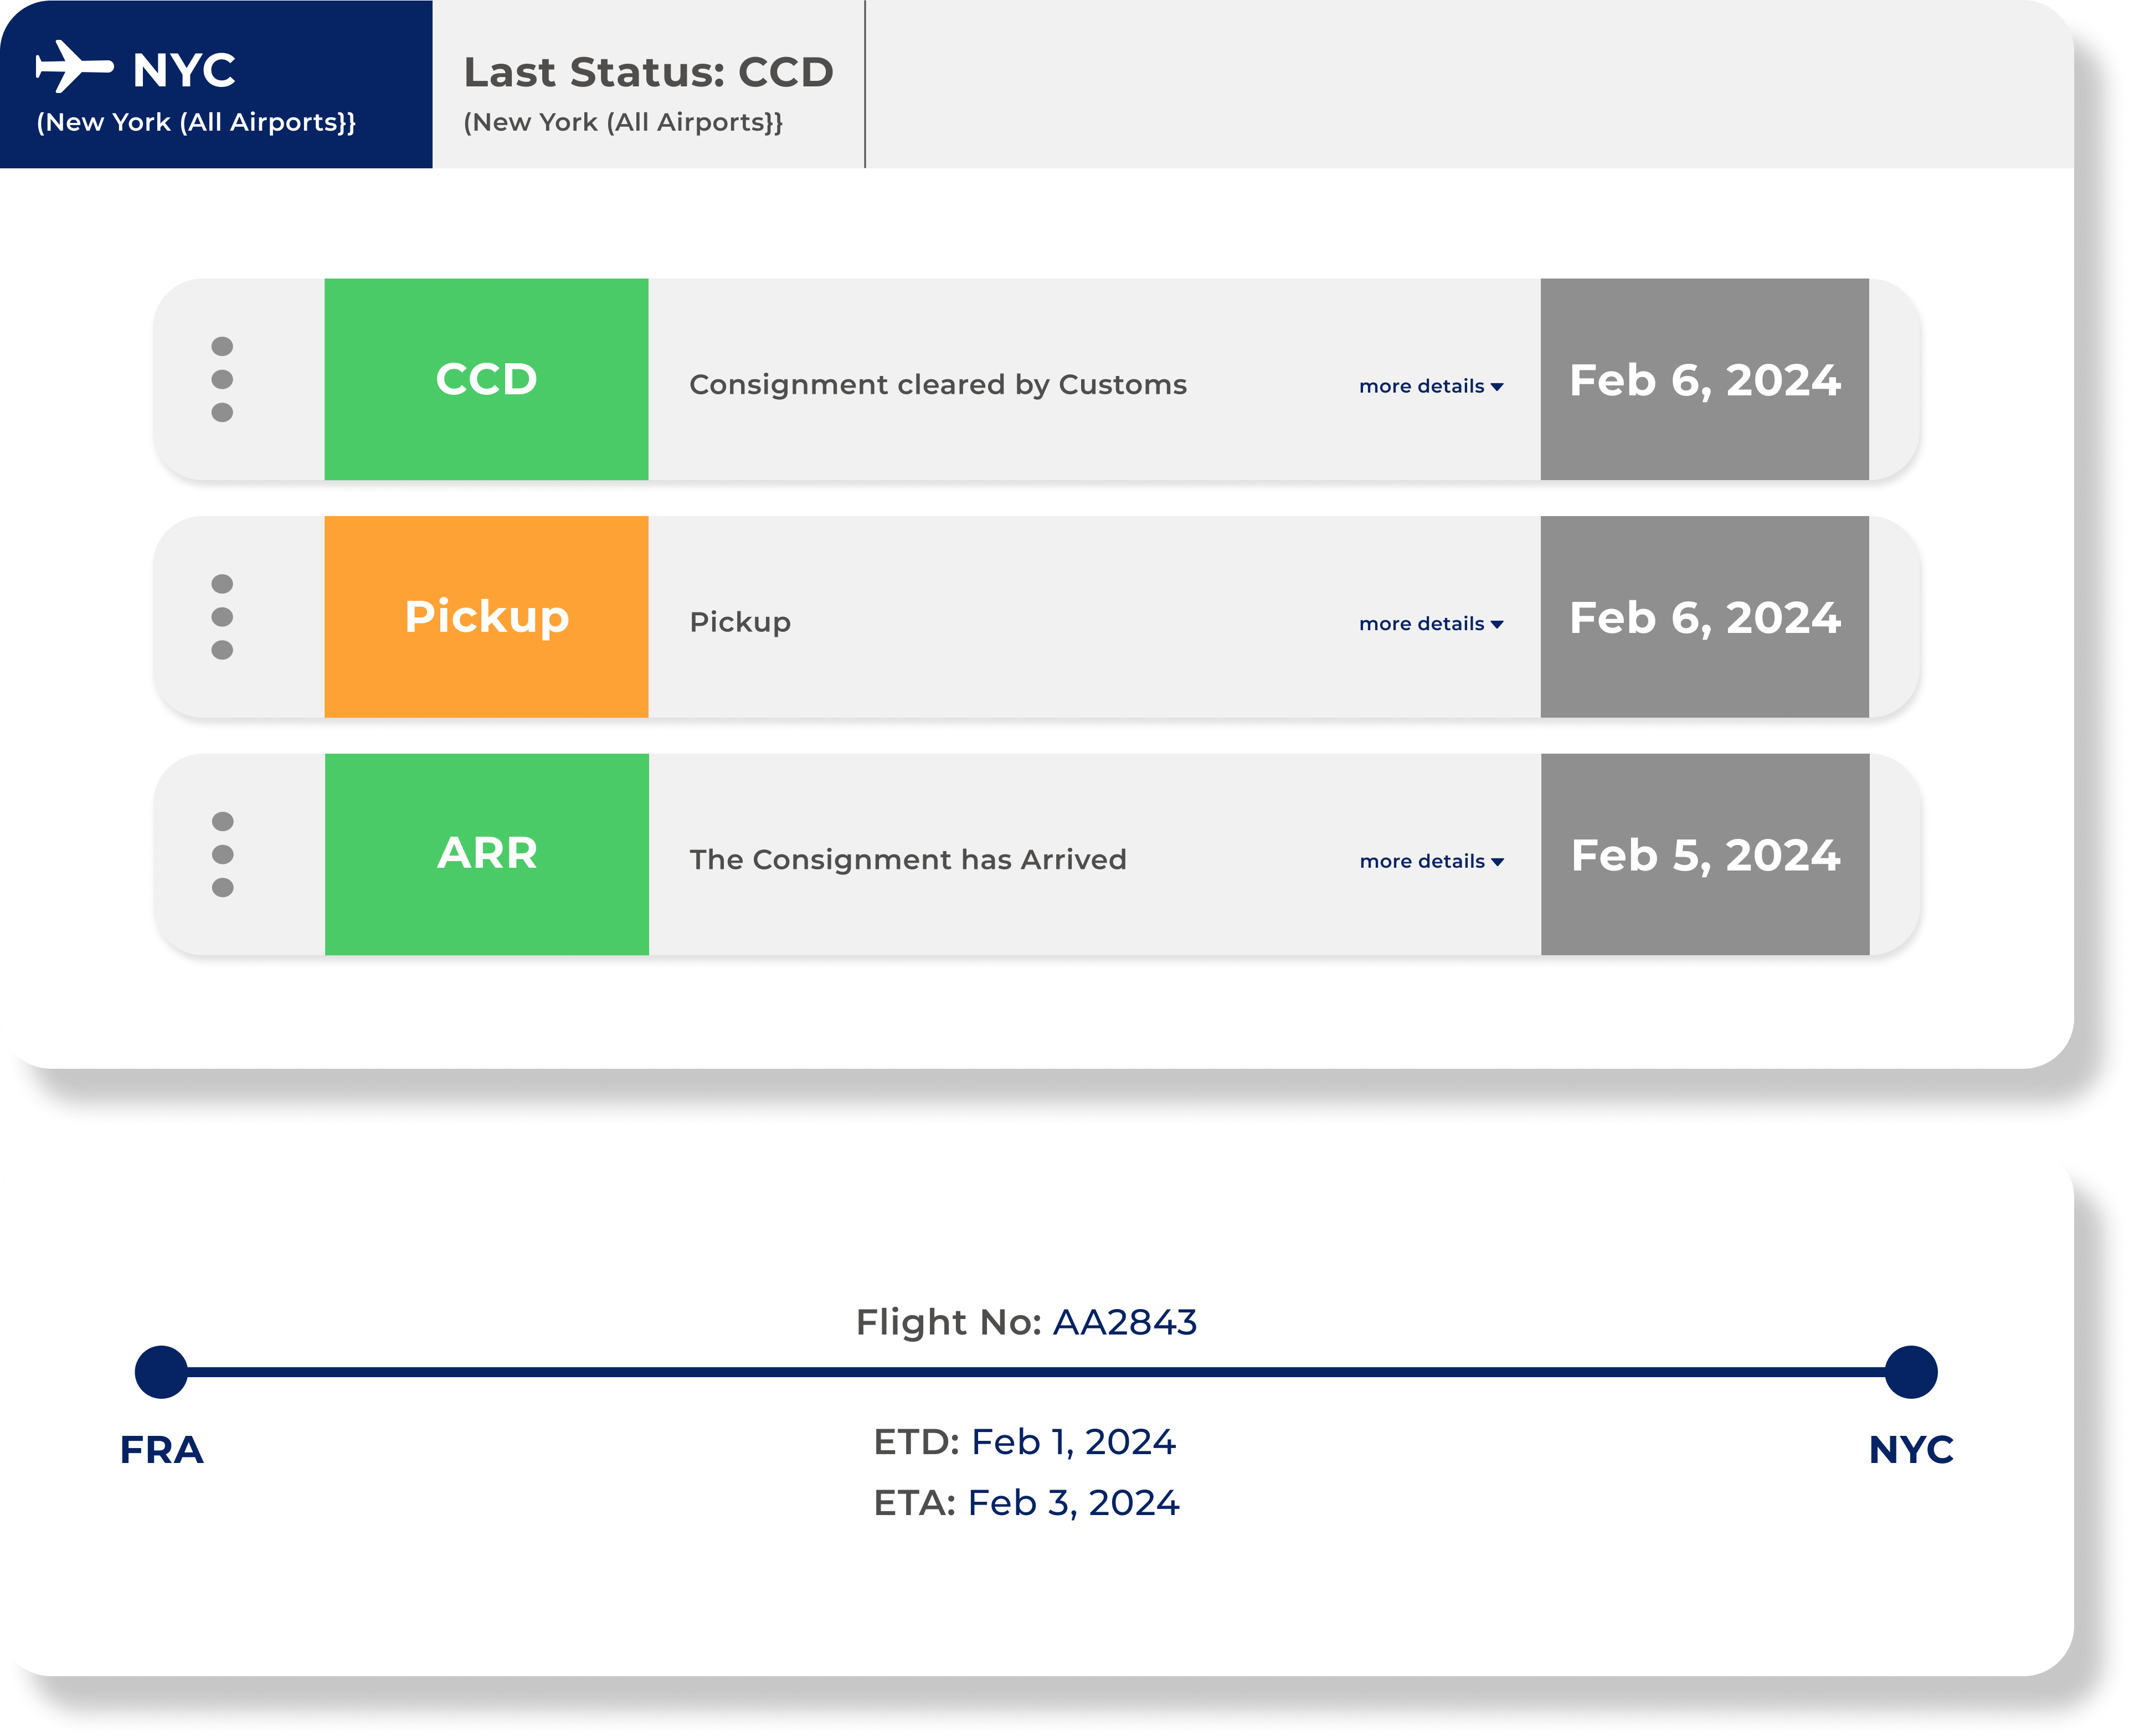Open the three-dot menu on CCD row
2129x1736 pixels.
point(222,379)
